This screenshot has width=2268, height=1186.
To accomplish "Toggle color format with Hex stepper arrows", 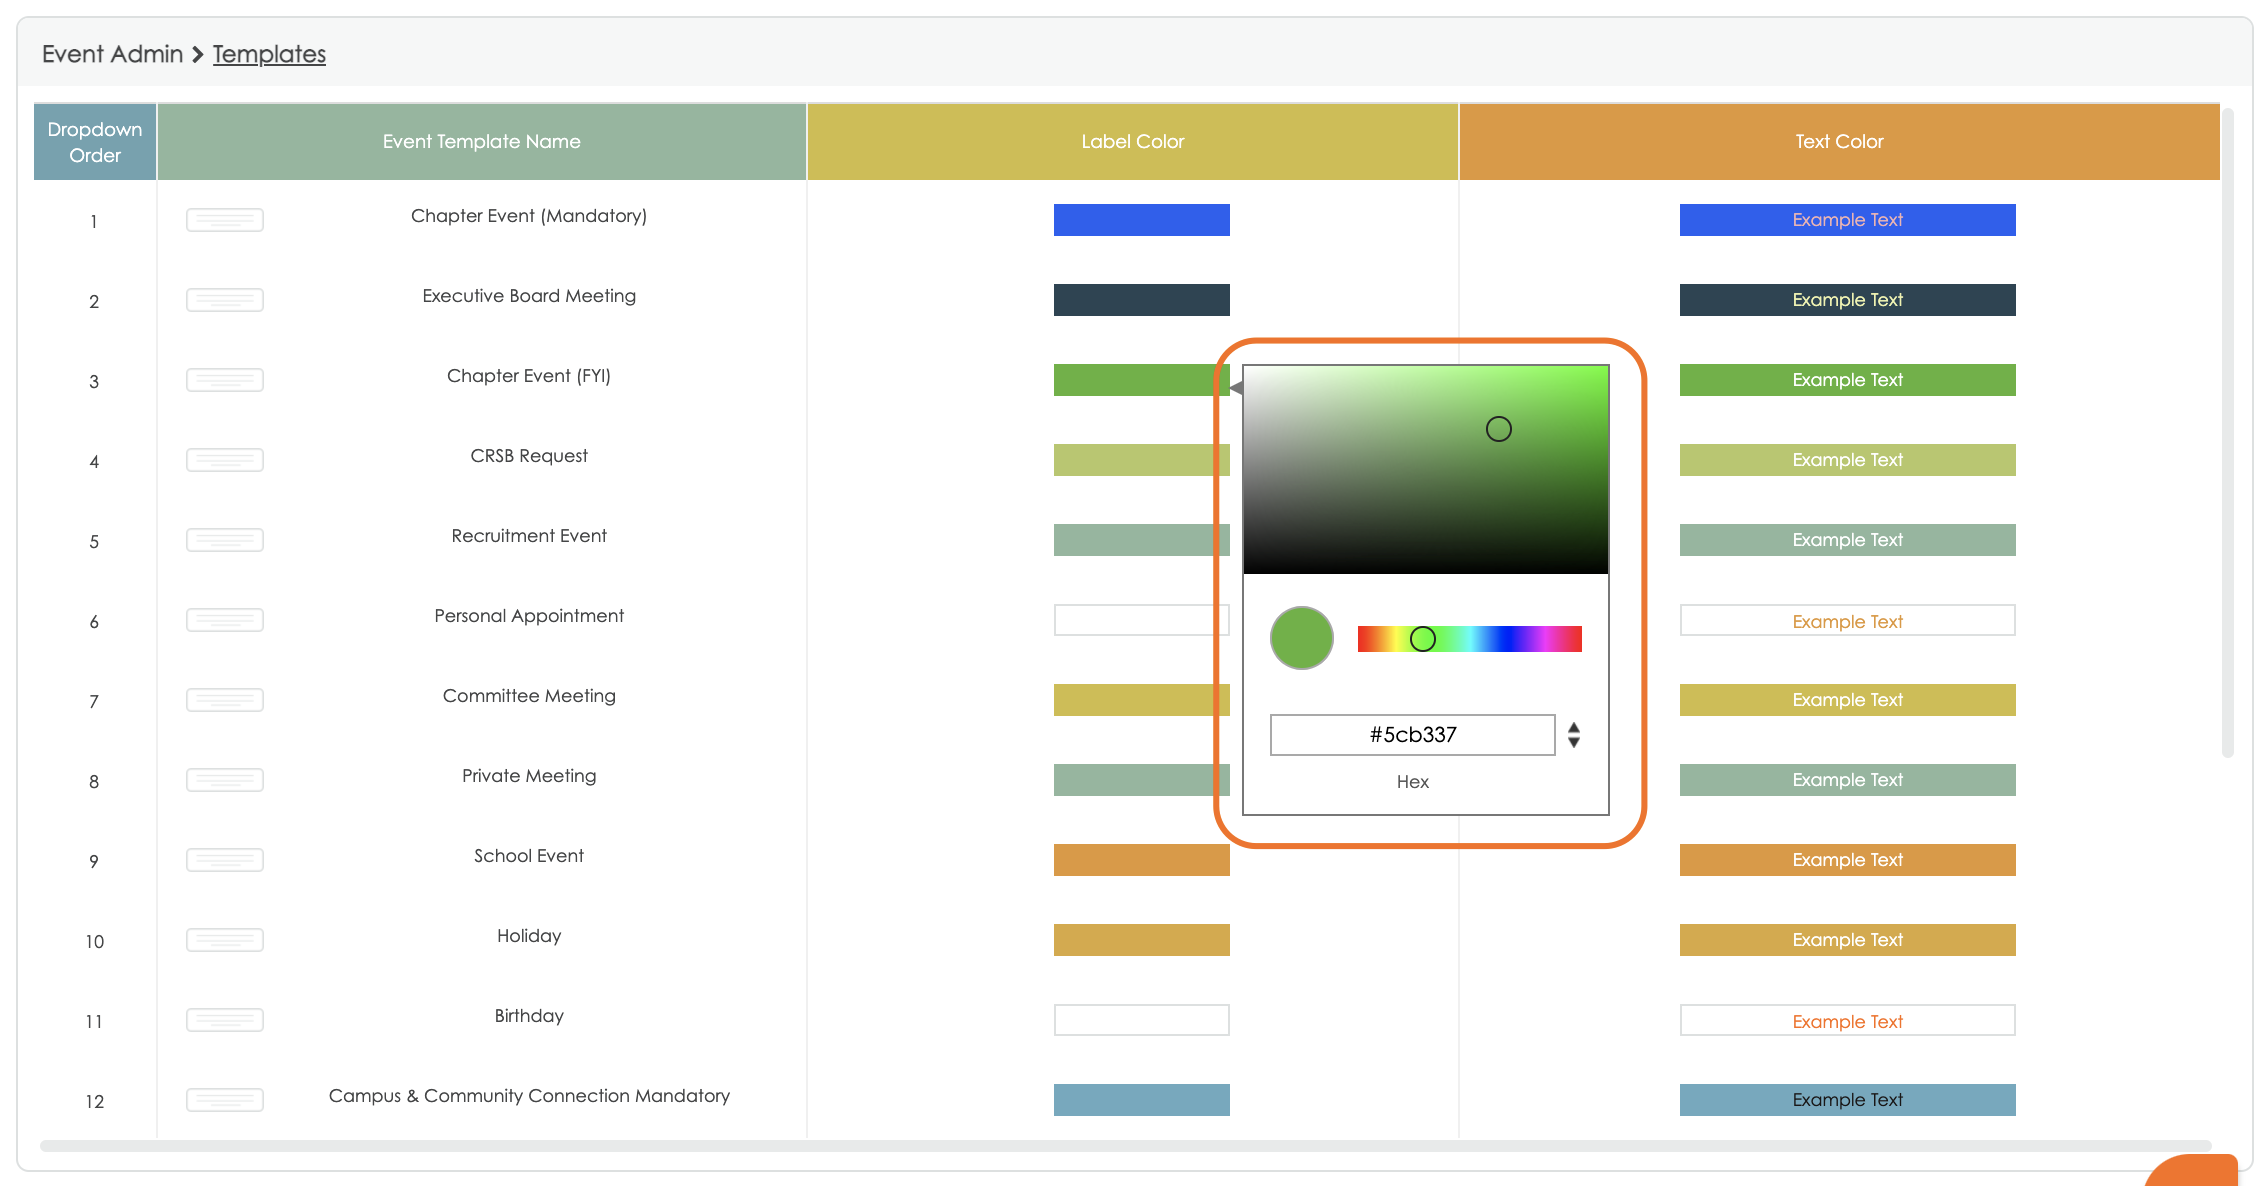I will click(x=1573, y=735).
